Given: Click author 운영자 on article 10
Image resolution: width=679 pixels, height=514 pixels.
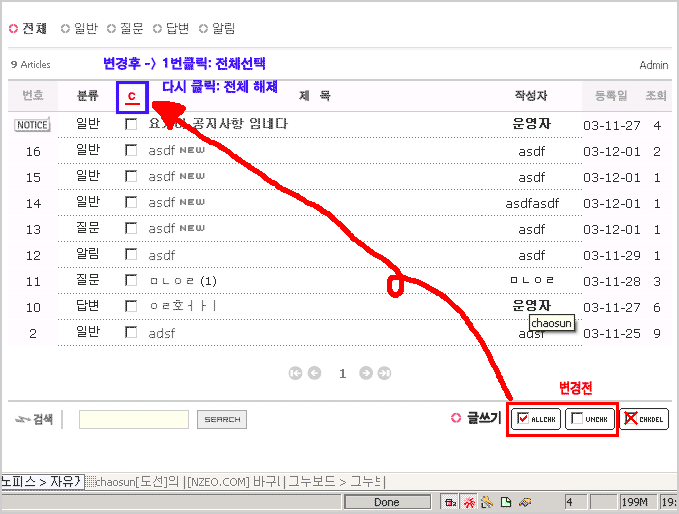Looking at the screenshot, I should click(531, 306).
